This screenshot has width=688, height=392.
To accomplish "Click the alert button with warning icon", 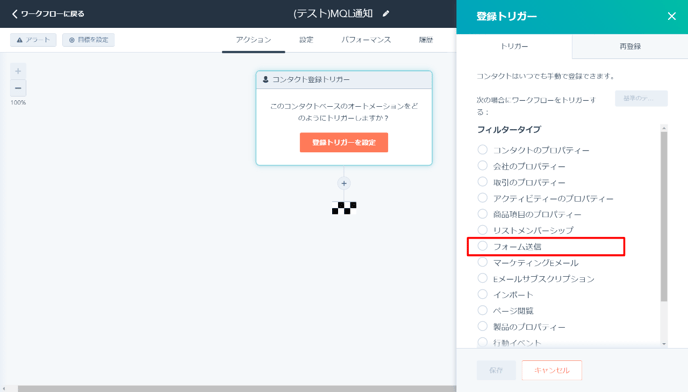I will pyautogui.click(x=33, y=40).
